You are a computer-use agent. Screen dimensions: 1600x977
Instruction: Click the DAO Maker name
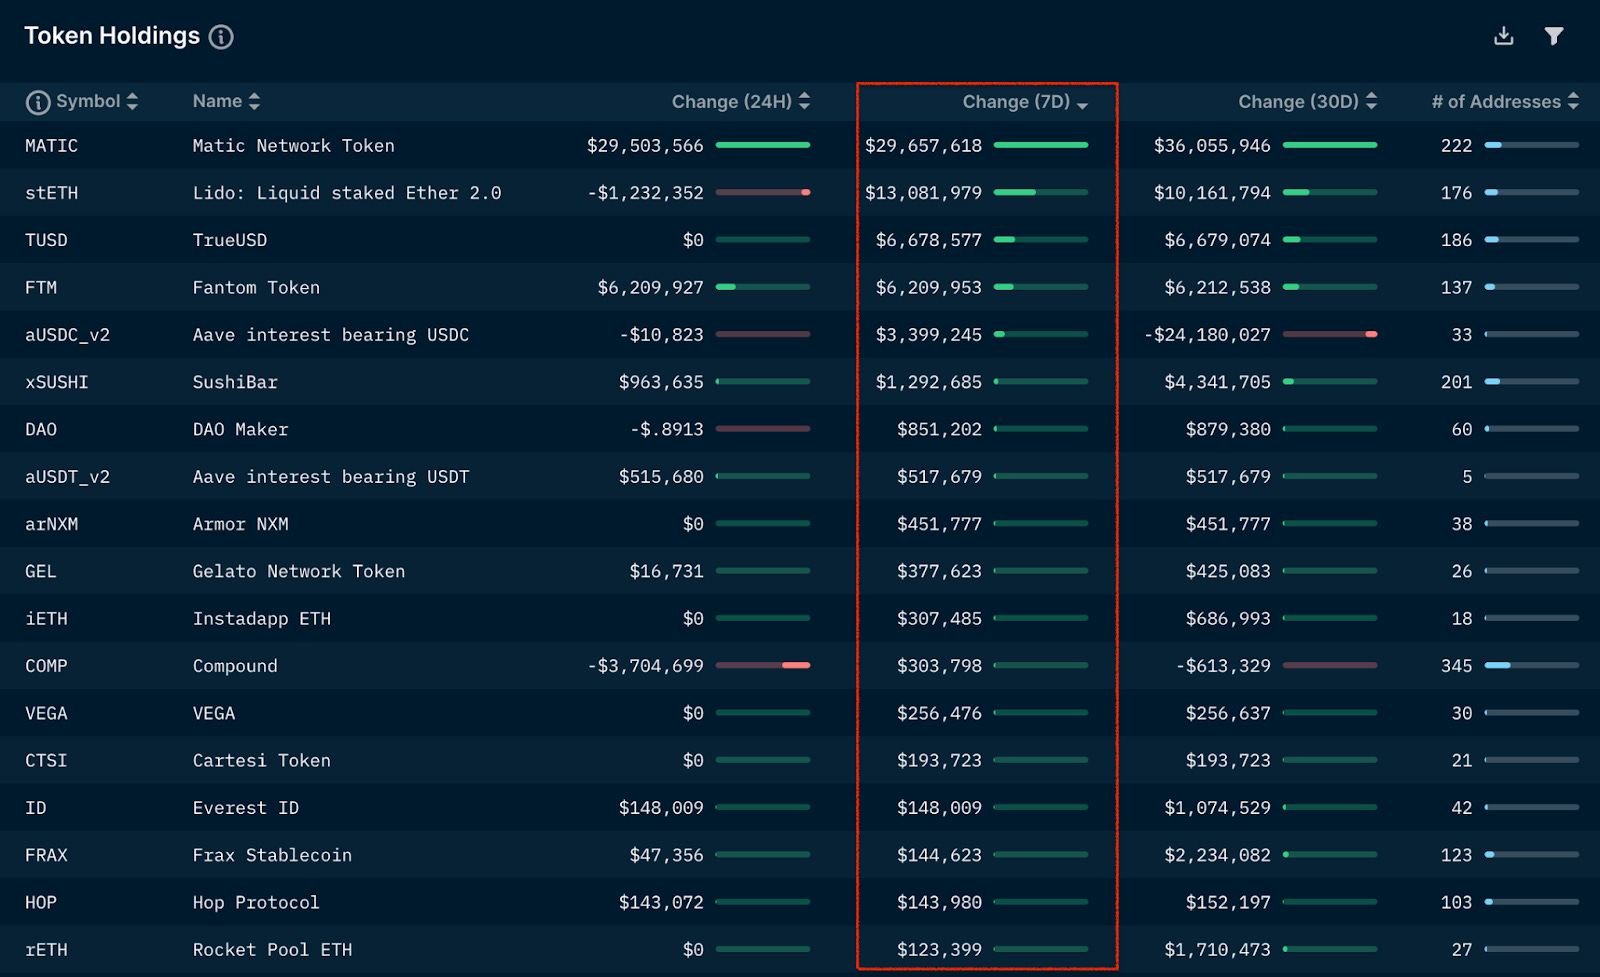coord(240,430)
